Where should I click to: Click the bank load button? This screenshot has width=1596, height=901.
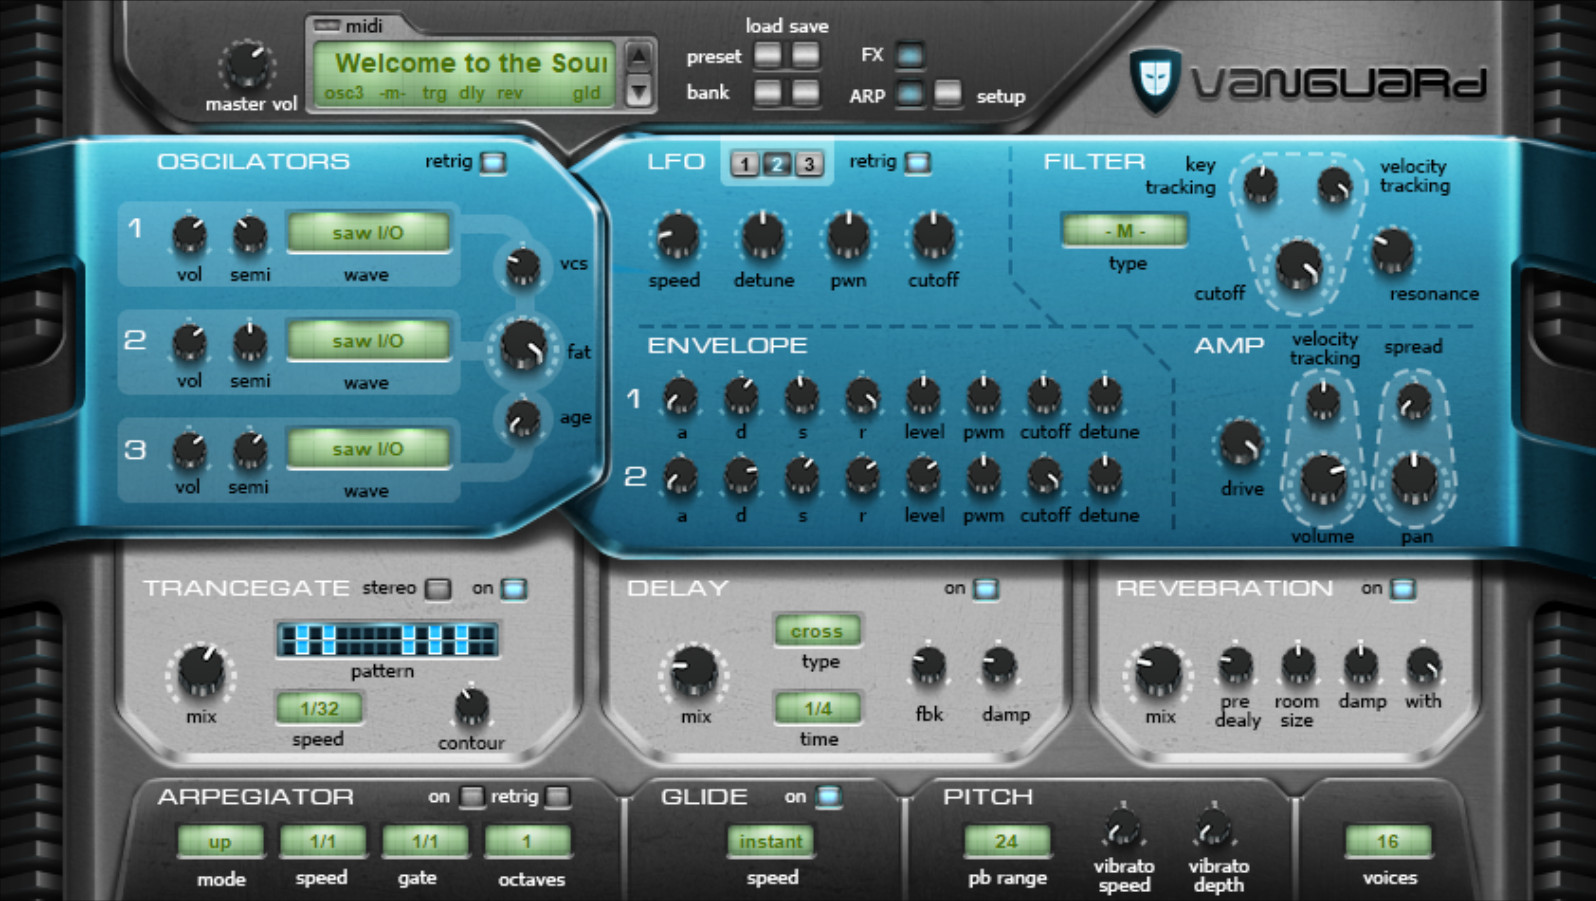click(x=768, y=93)
